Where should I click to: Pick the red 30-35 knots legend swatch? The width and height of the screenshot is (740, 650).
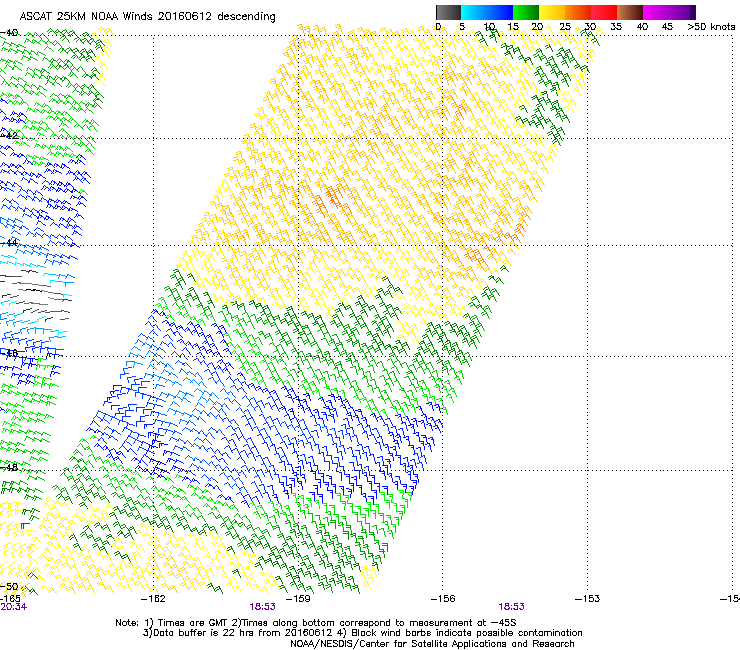604,12
